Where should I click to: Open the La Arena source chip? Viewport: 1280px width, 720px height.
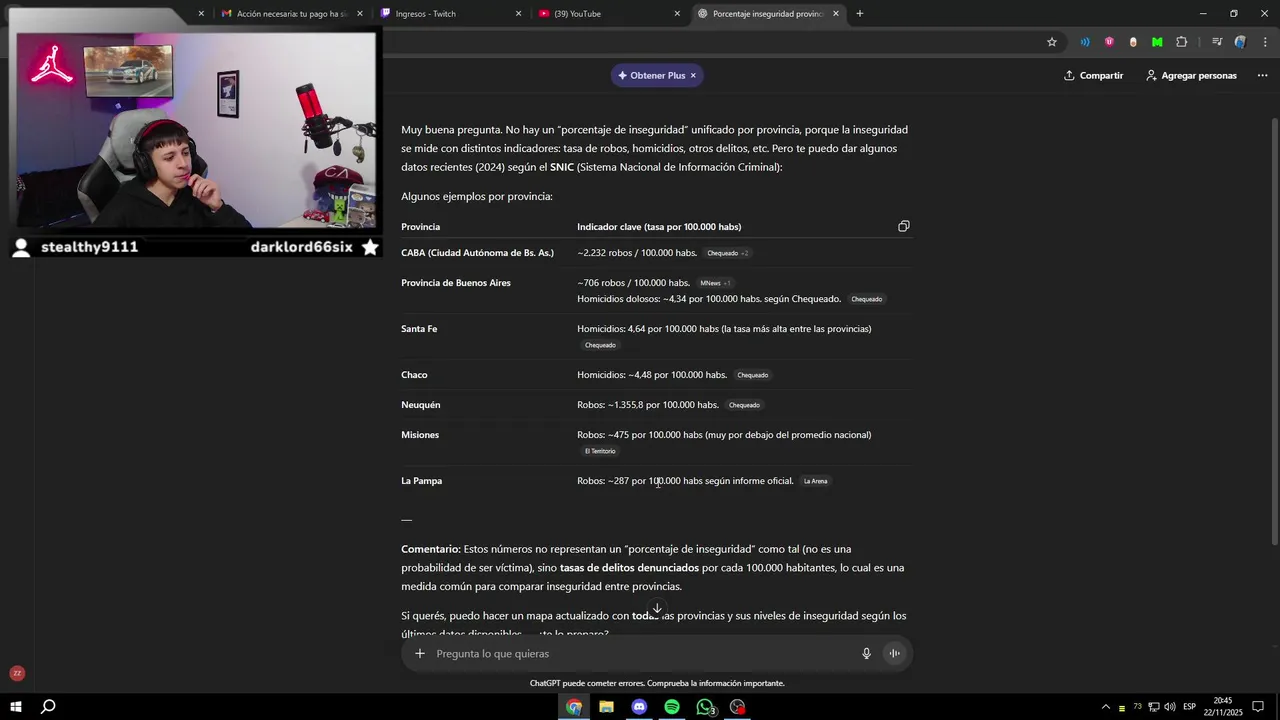[x=815, y=481]
